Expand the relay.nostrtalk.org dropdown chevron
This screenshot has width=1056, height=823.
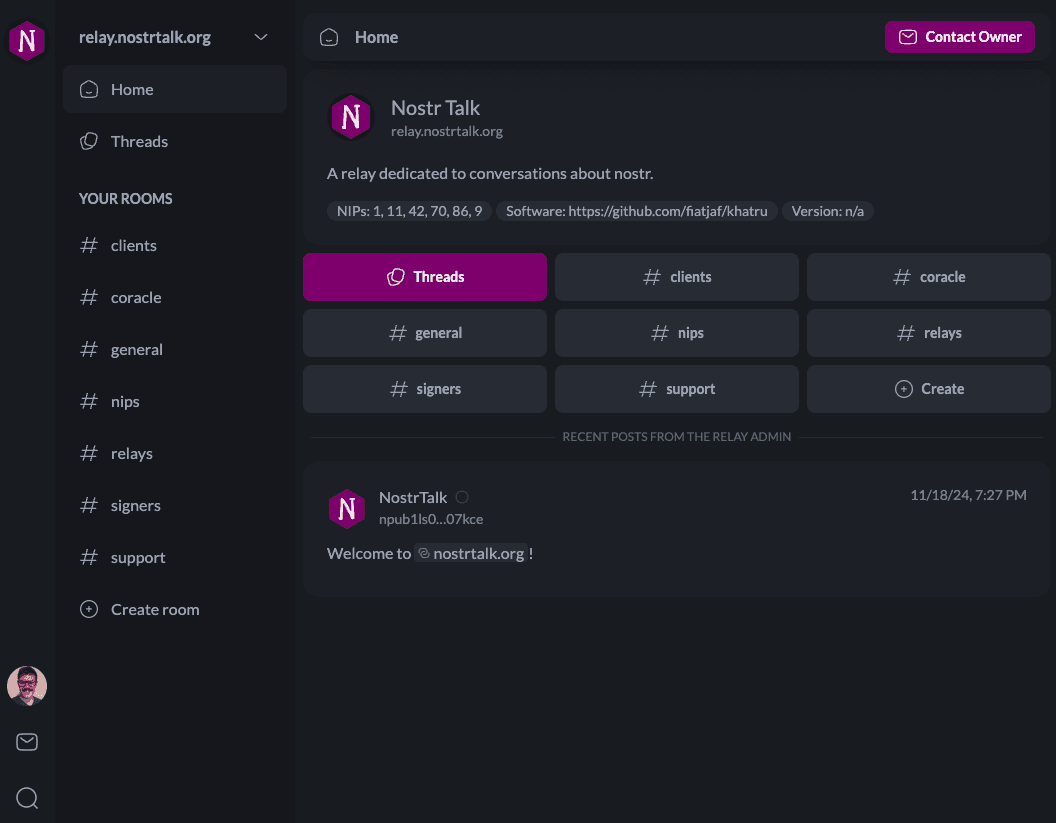coord(261,37)
